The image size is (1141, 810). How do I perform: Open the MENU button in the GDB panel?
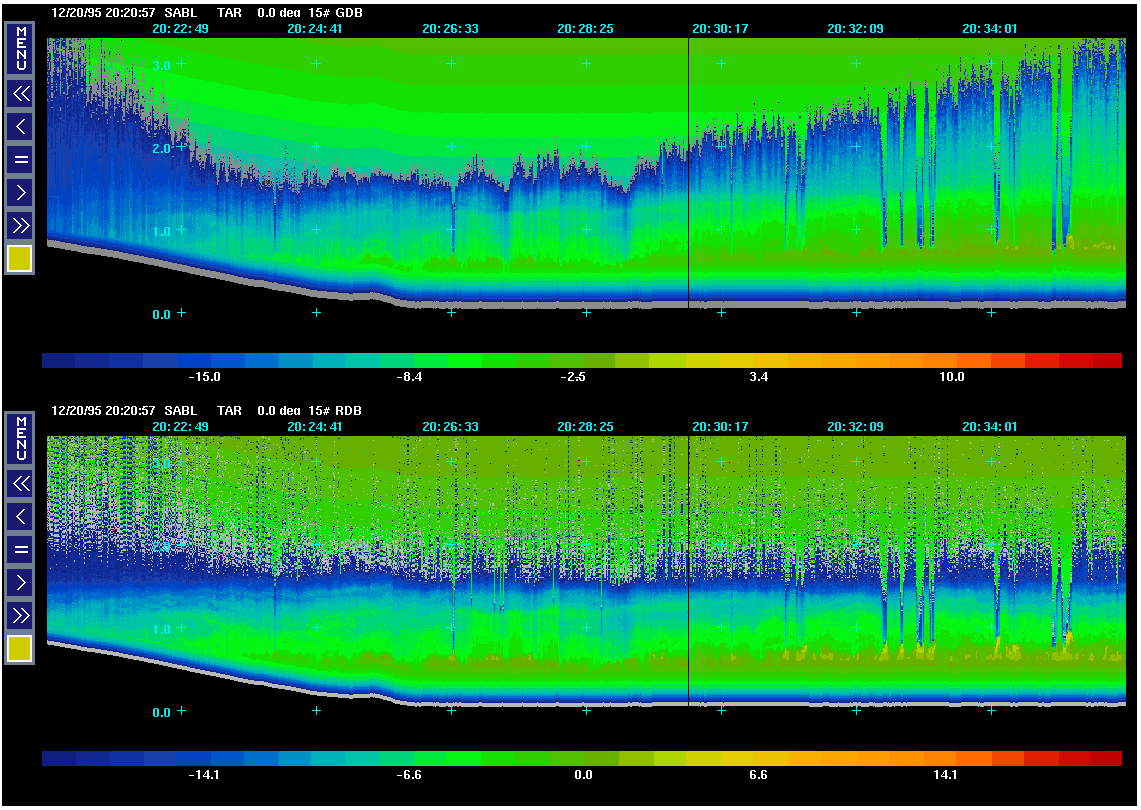(x=21, y=48)
